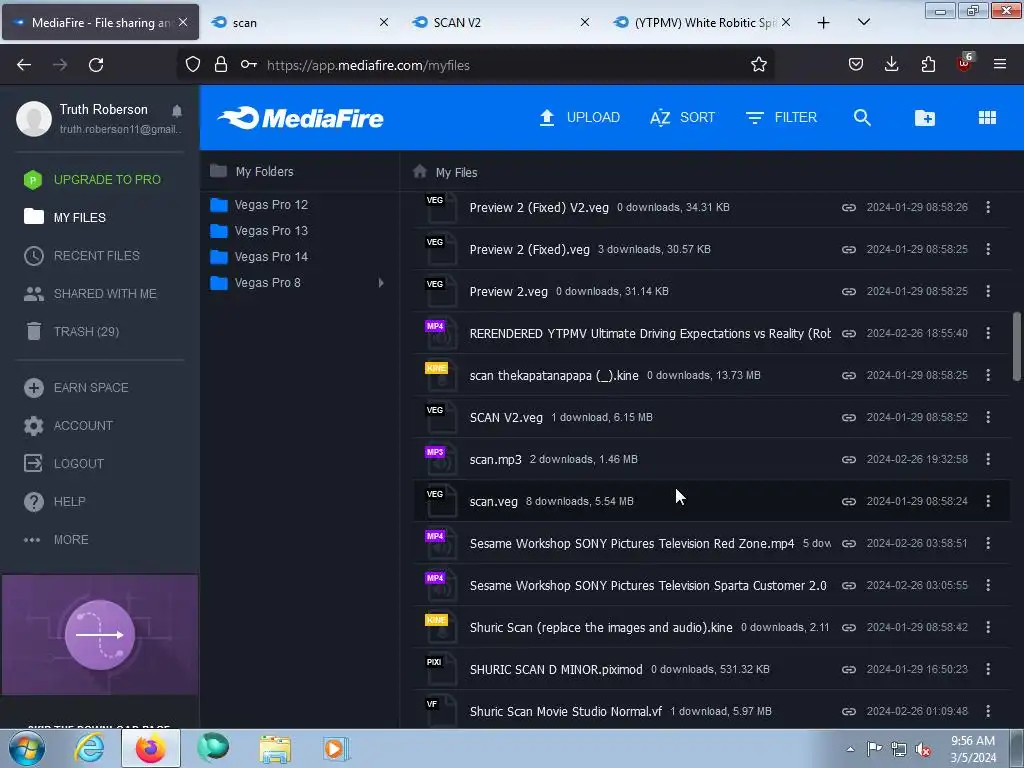Screen dimensions: 1024x768
Task: Open Firefox extensions puzzle icon
Action: [x=928, y=64]
